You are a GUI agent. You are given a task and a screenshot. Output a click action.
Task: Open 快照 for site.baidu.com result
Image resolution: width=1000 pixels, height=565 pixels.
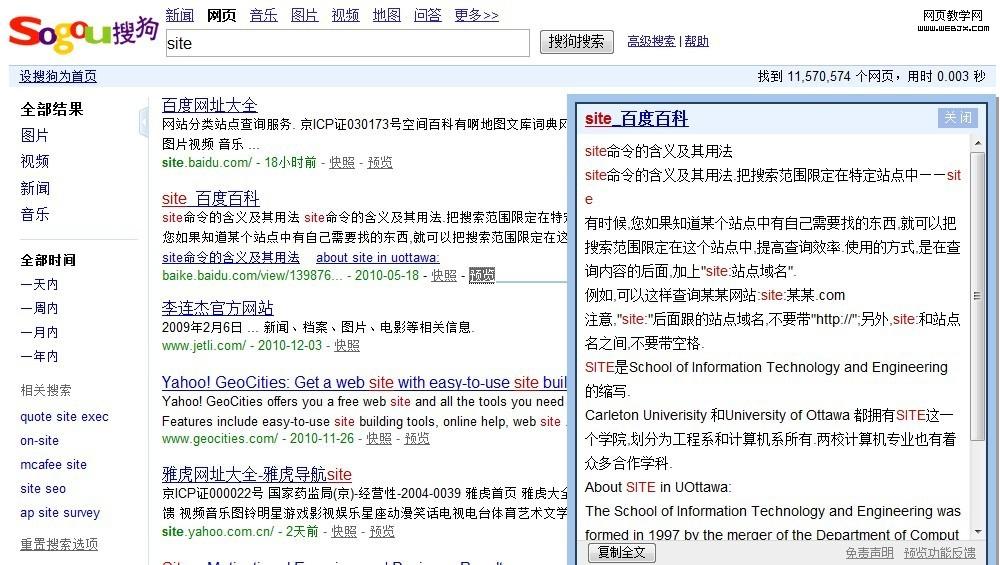342,163
